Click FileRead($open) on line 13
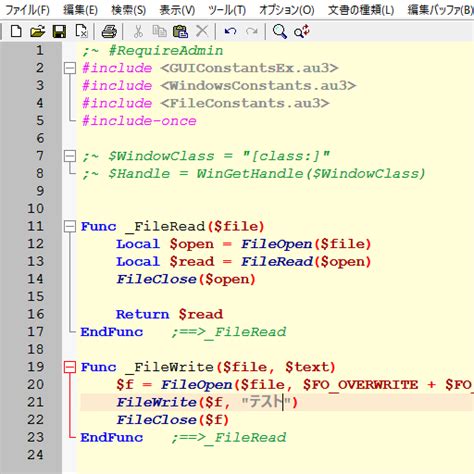474x474 pixels. coord(306,262)
